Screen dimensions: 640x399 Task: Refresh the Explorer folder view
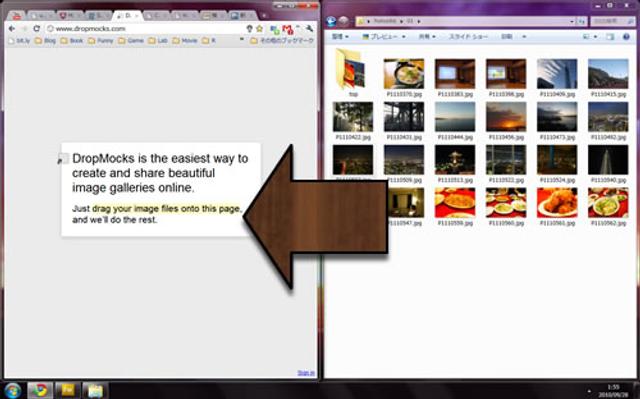[x=582, y=21]
